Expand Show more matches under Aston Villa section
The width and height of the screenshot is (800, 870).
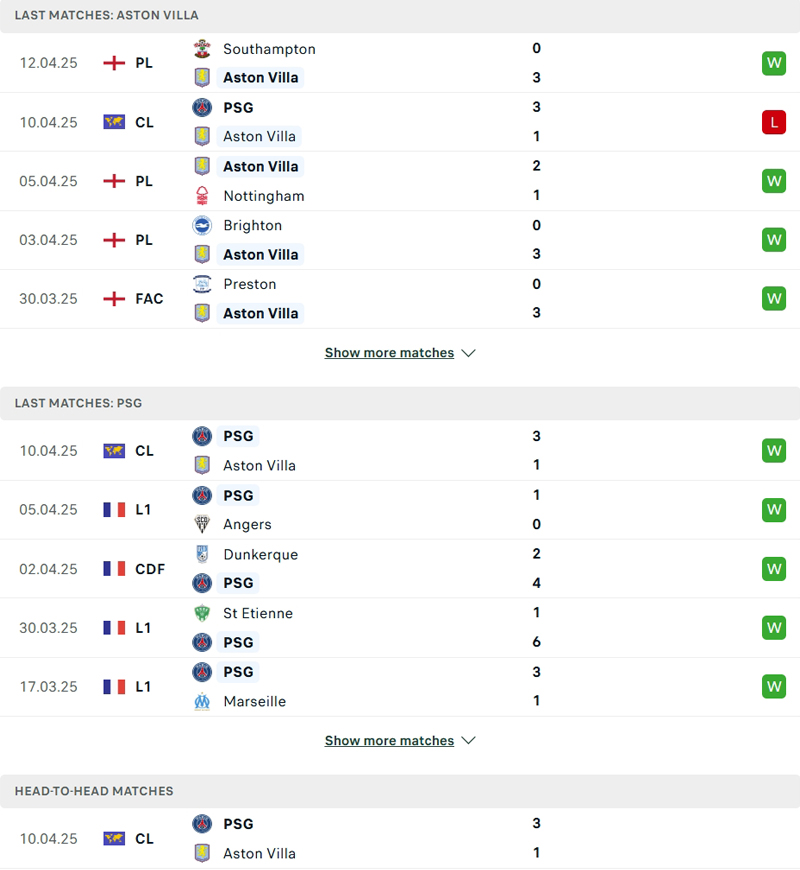coord(390,352)
